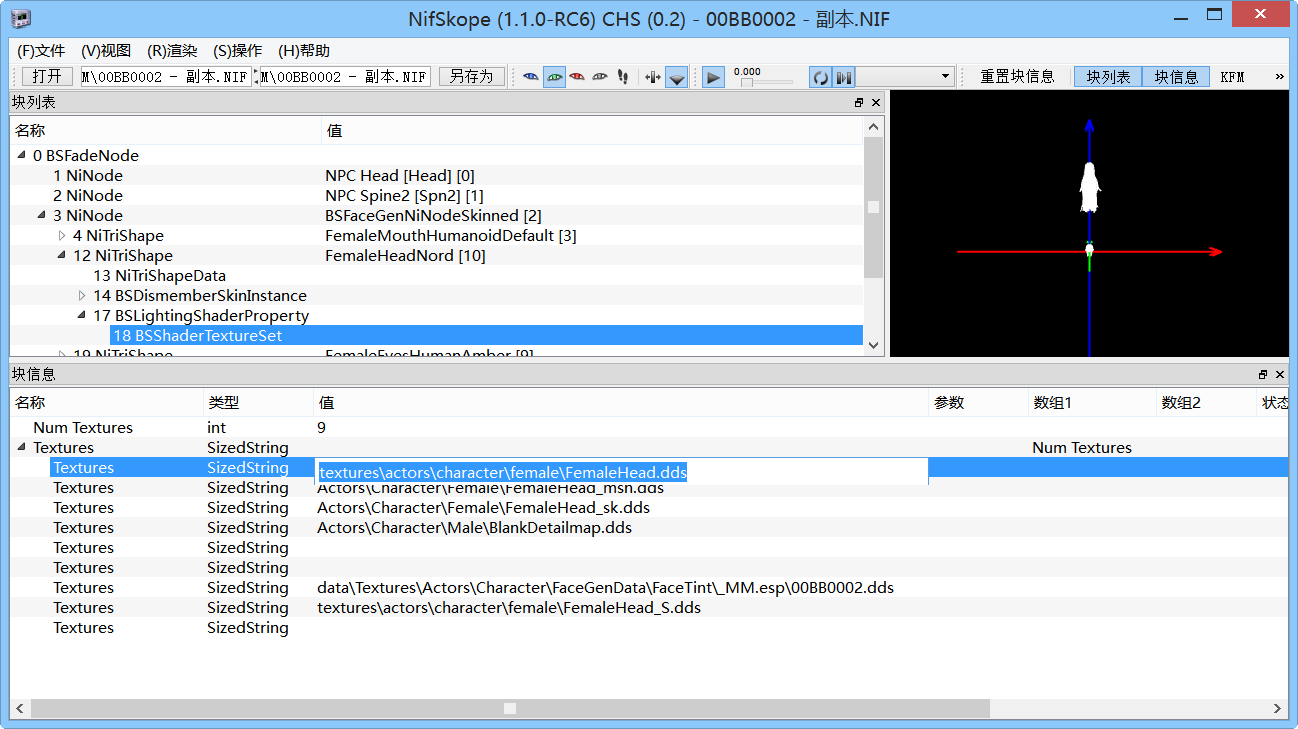The height and width of the screenshot is (729, 1298).
Task: Click the save file path field
Action: [345, 77]
